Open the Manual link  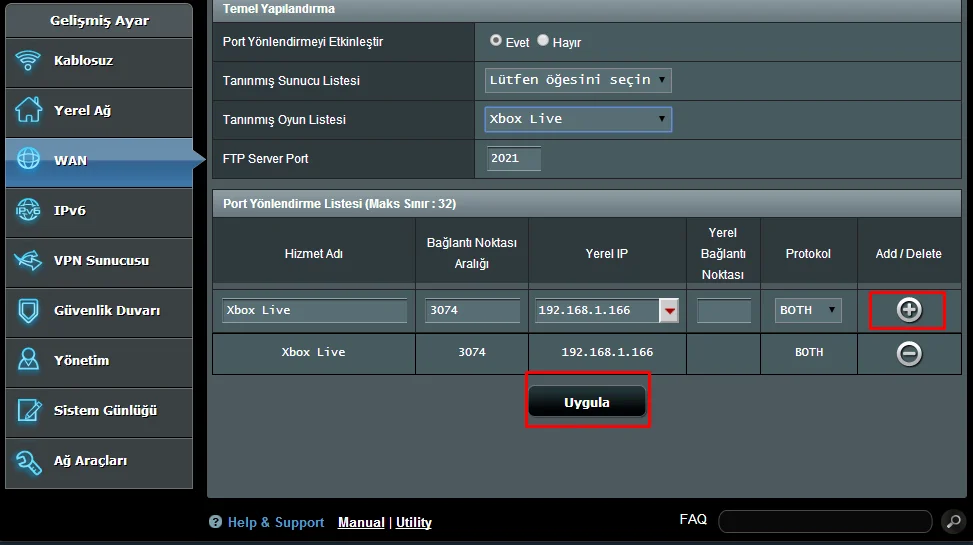pyautogui.click(x=361, y=522)
